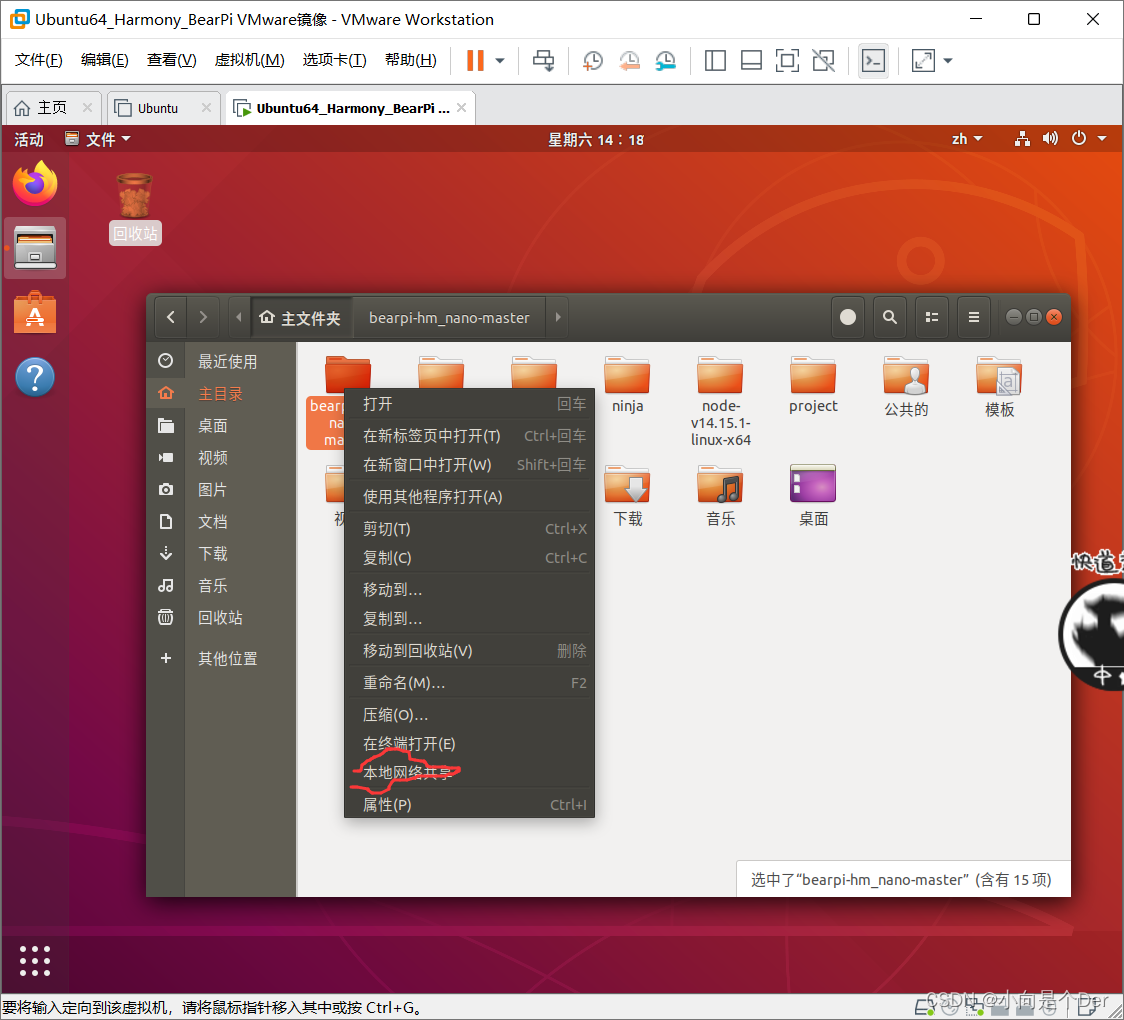Image resolution: width=1124 pixels, height=1020 pixels.
Task: Open Firefox from the dock
Action: pyautogui.click(x=35, y=184)
